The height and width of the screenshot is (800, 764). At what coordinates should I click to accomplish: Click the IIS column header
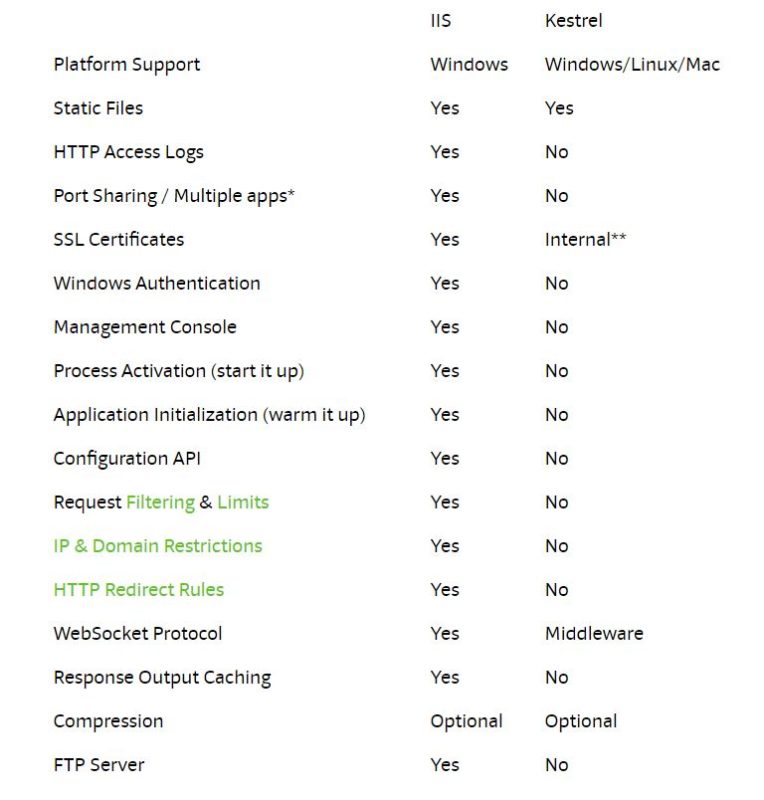tap(440, 20)
